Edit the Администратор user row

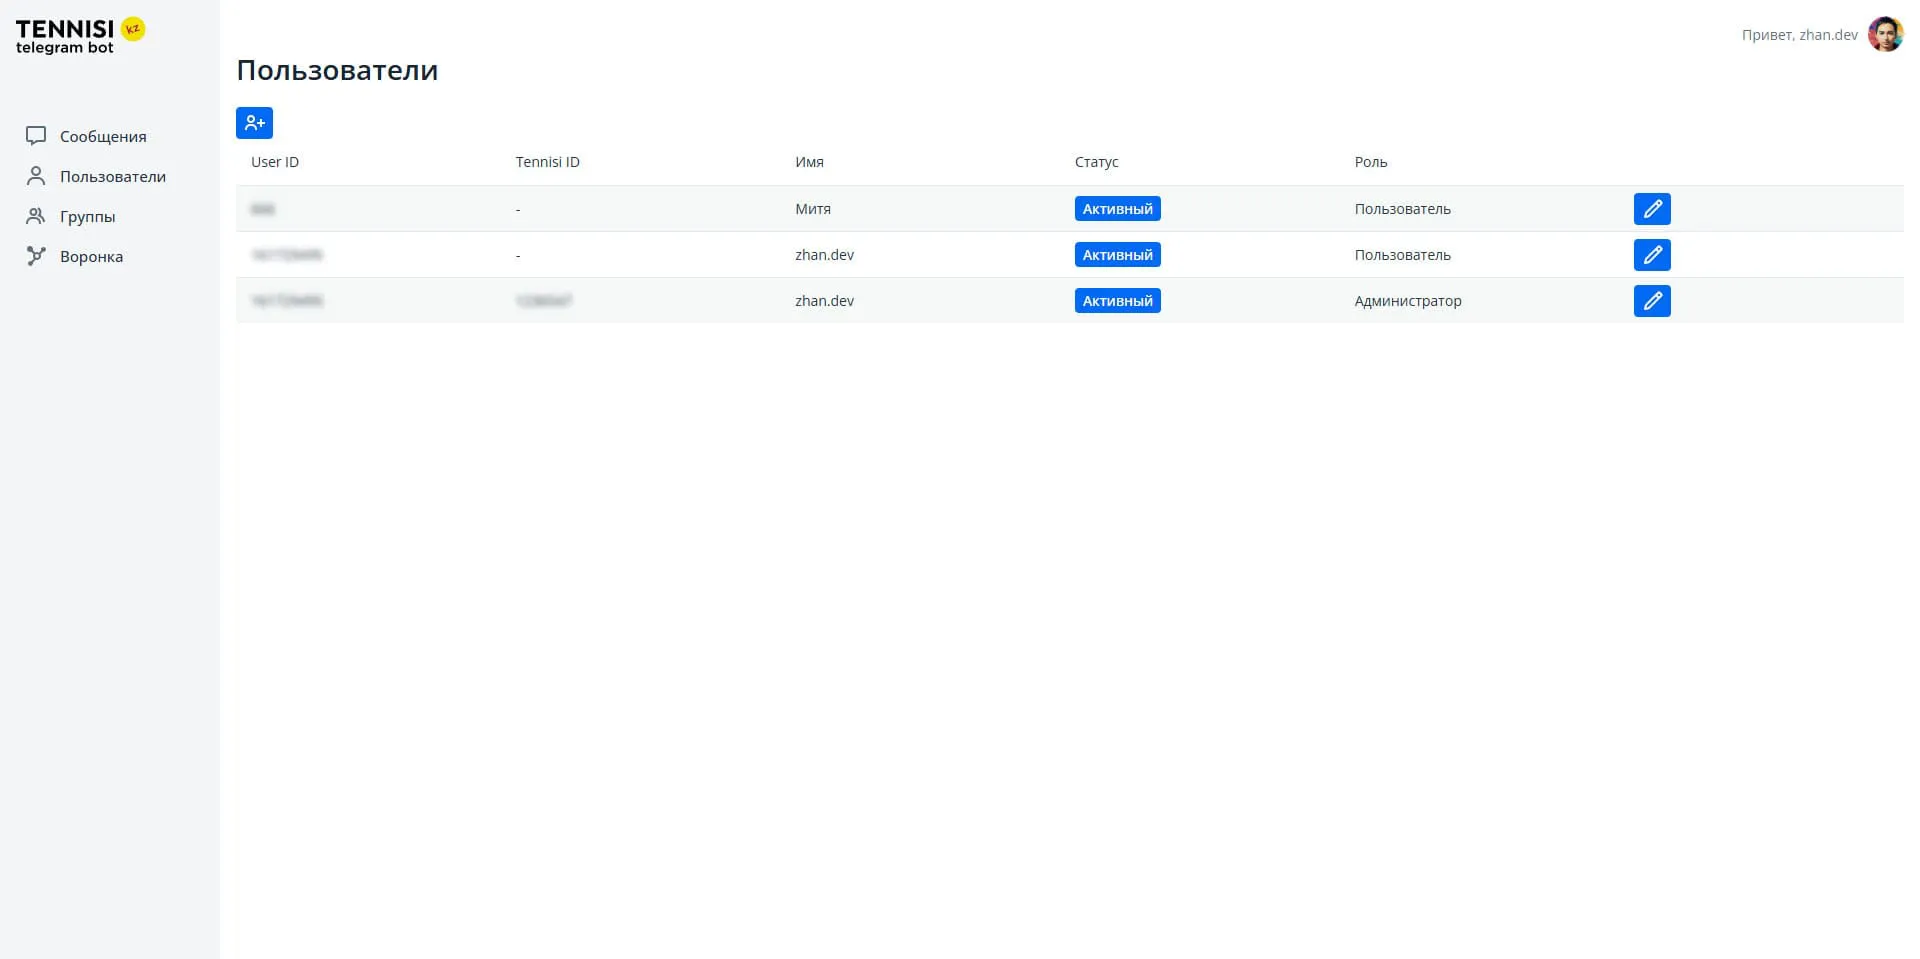(1651, 301)
